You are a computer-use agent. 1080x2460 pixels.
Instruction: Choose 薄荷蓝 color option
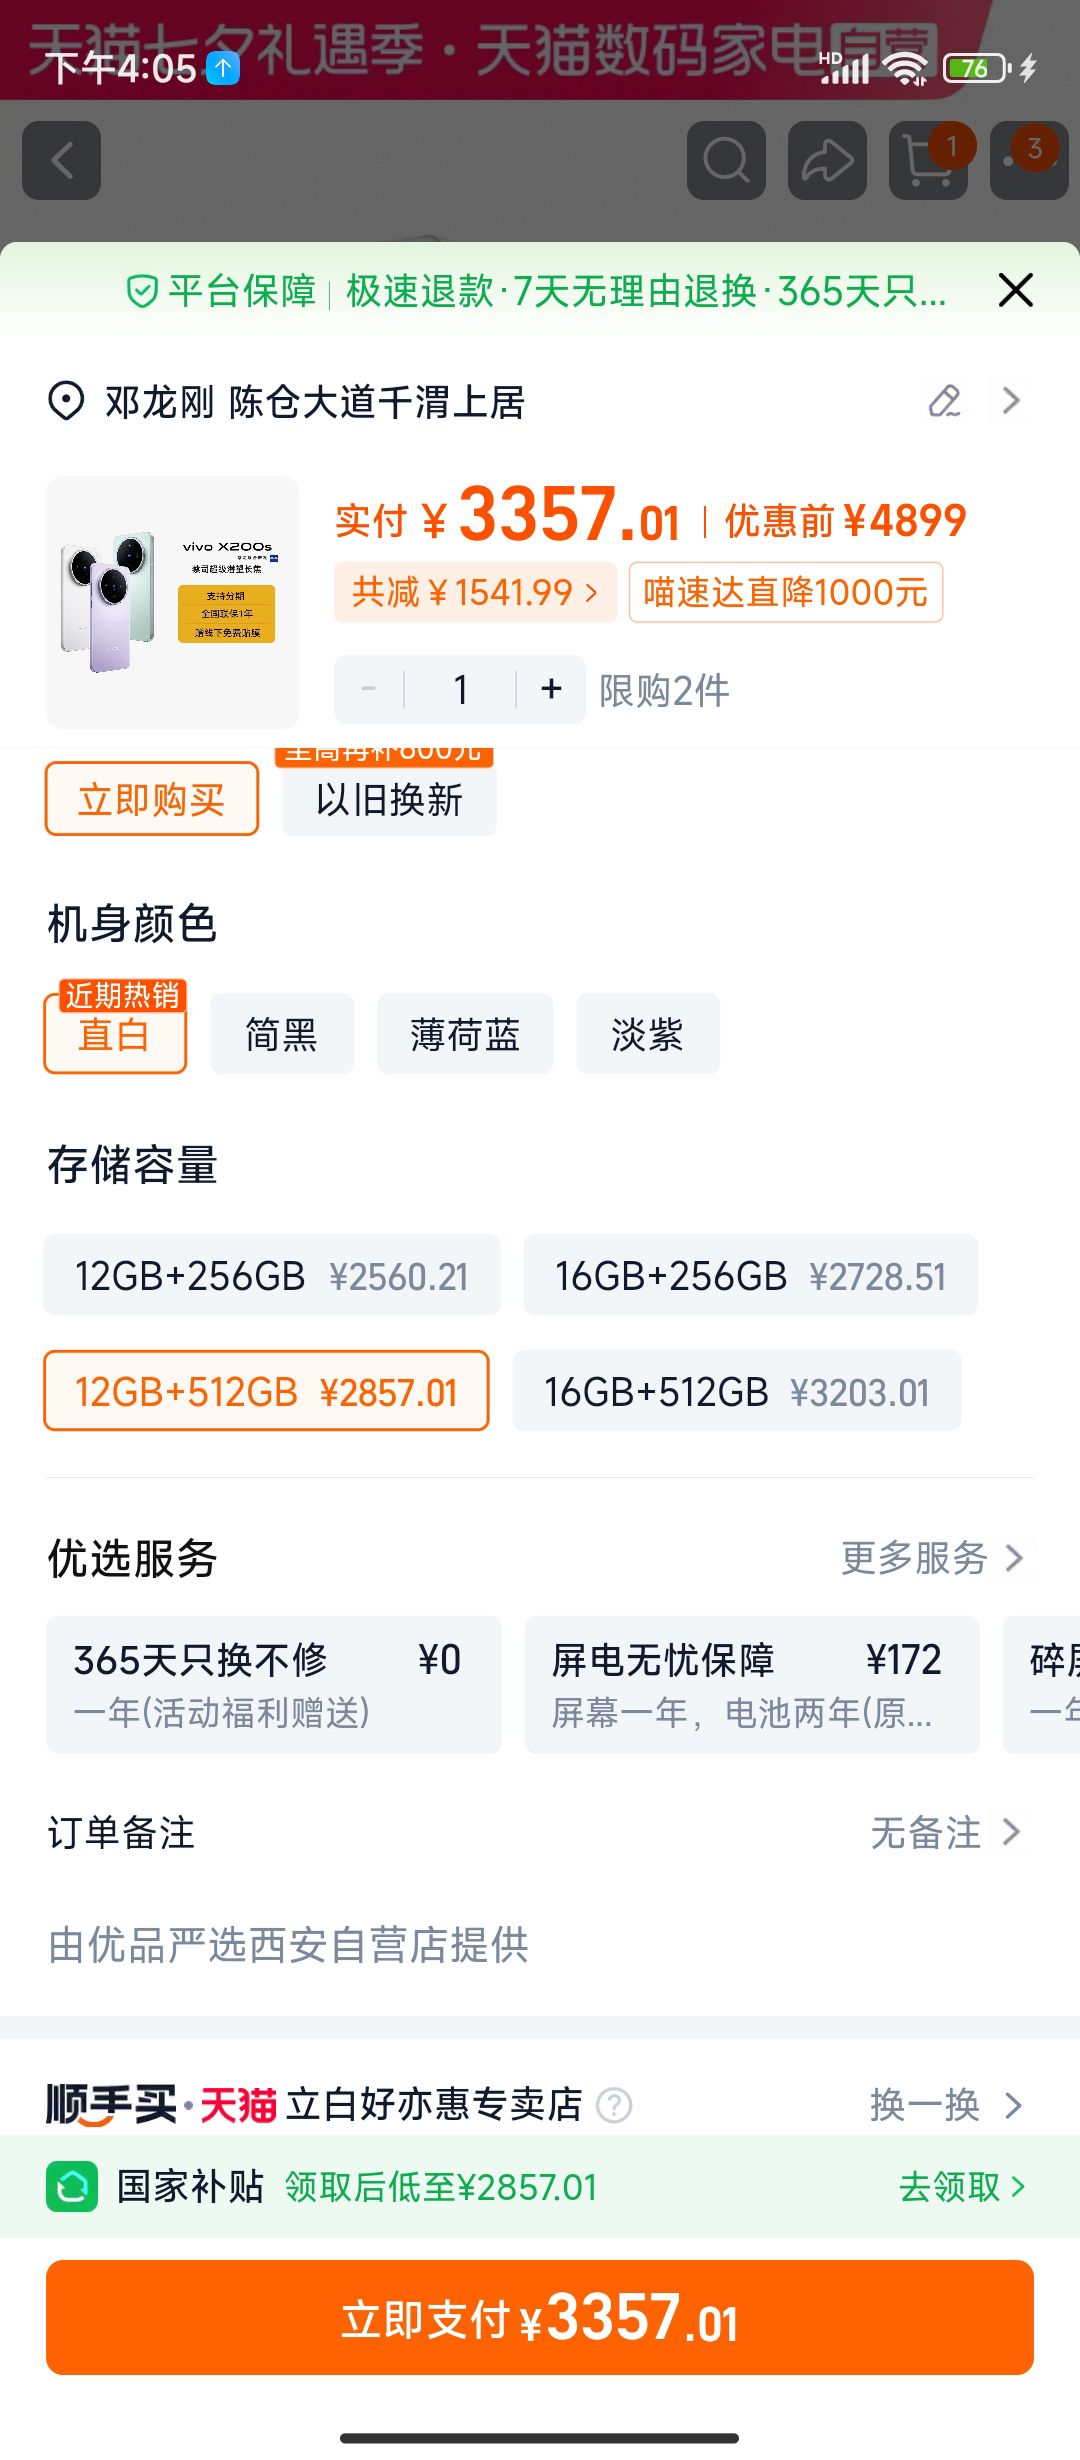pos(465,1034)
